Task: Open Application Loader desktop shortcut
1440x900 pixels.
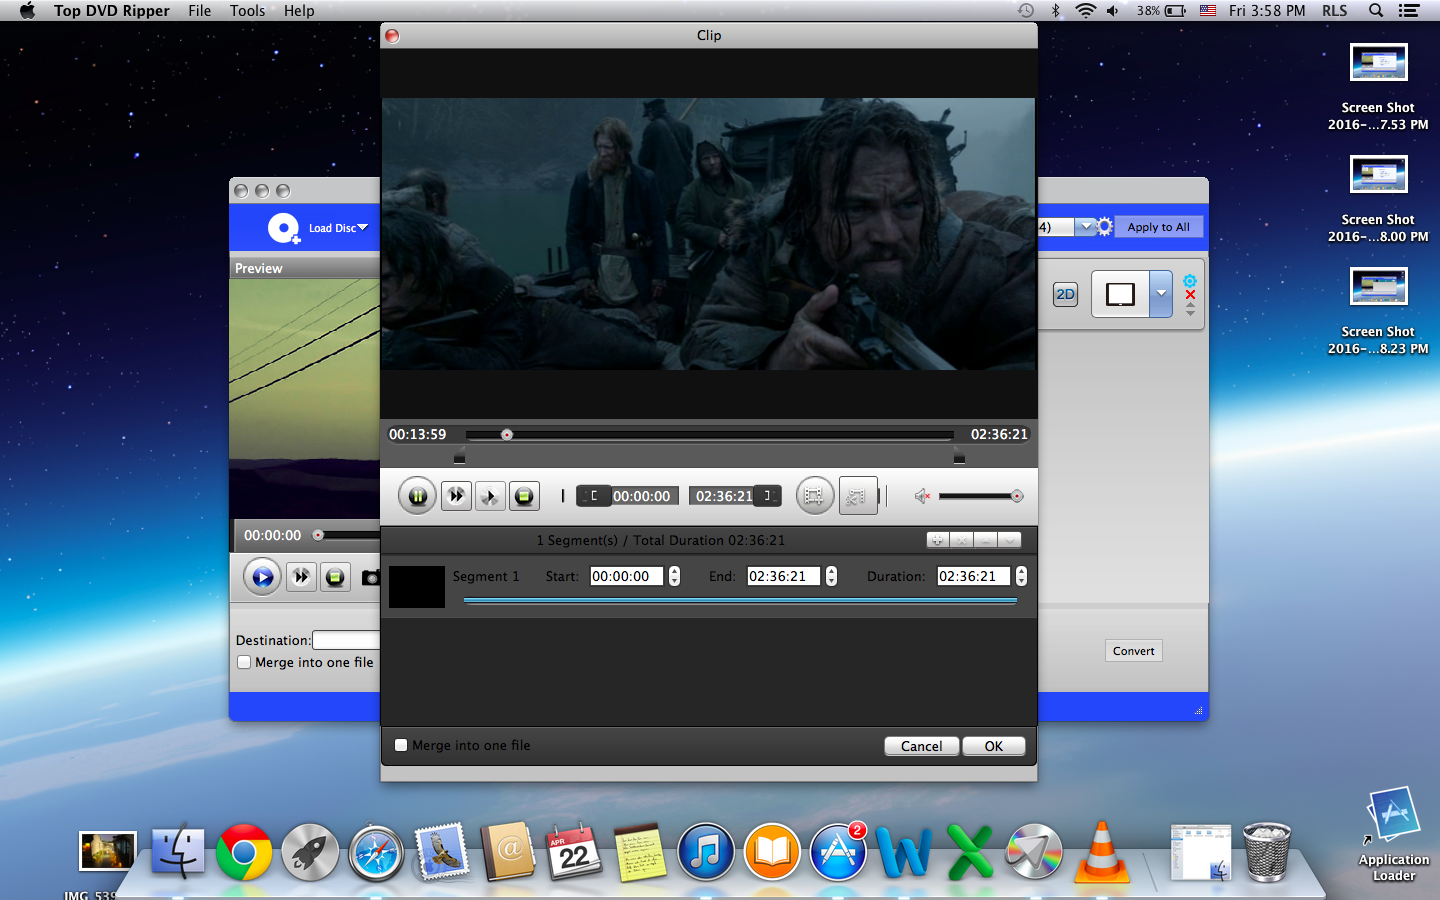Action: click(x=1394, y=835)
